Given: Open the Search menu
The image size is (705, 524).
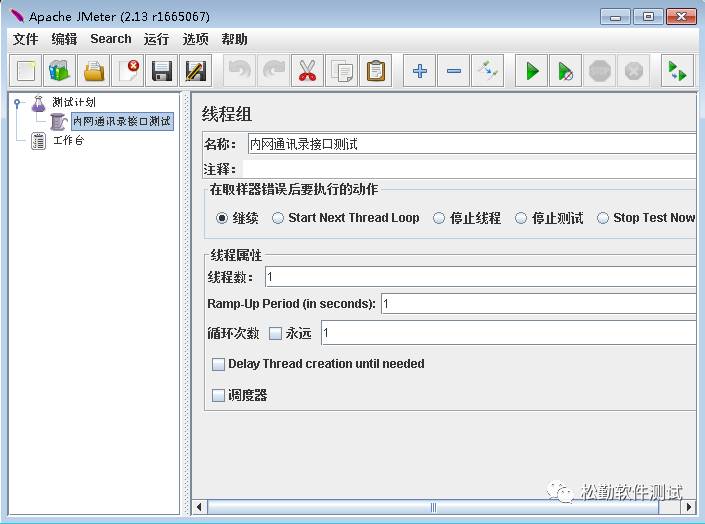Looking at the screenshot, I should tap(111, 39).
